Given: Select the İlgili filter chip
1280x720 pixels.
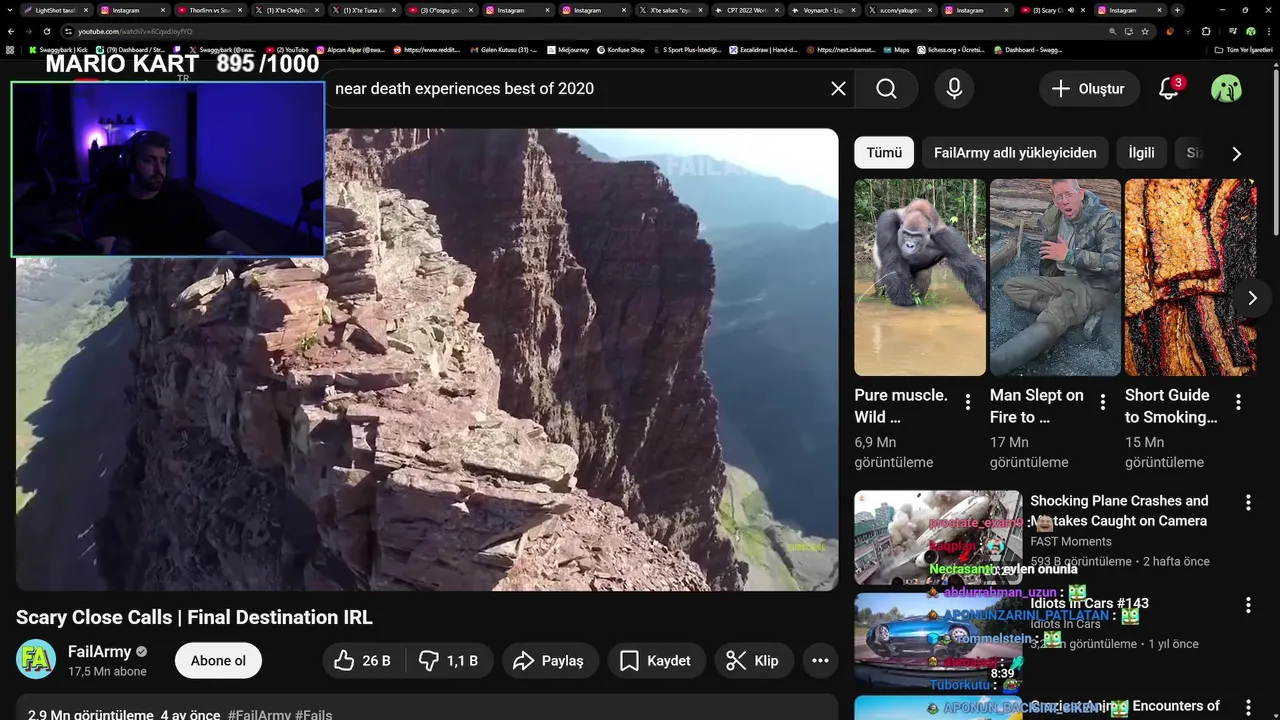Looking at the screenshot, I should 1141,153.
